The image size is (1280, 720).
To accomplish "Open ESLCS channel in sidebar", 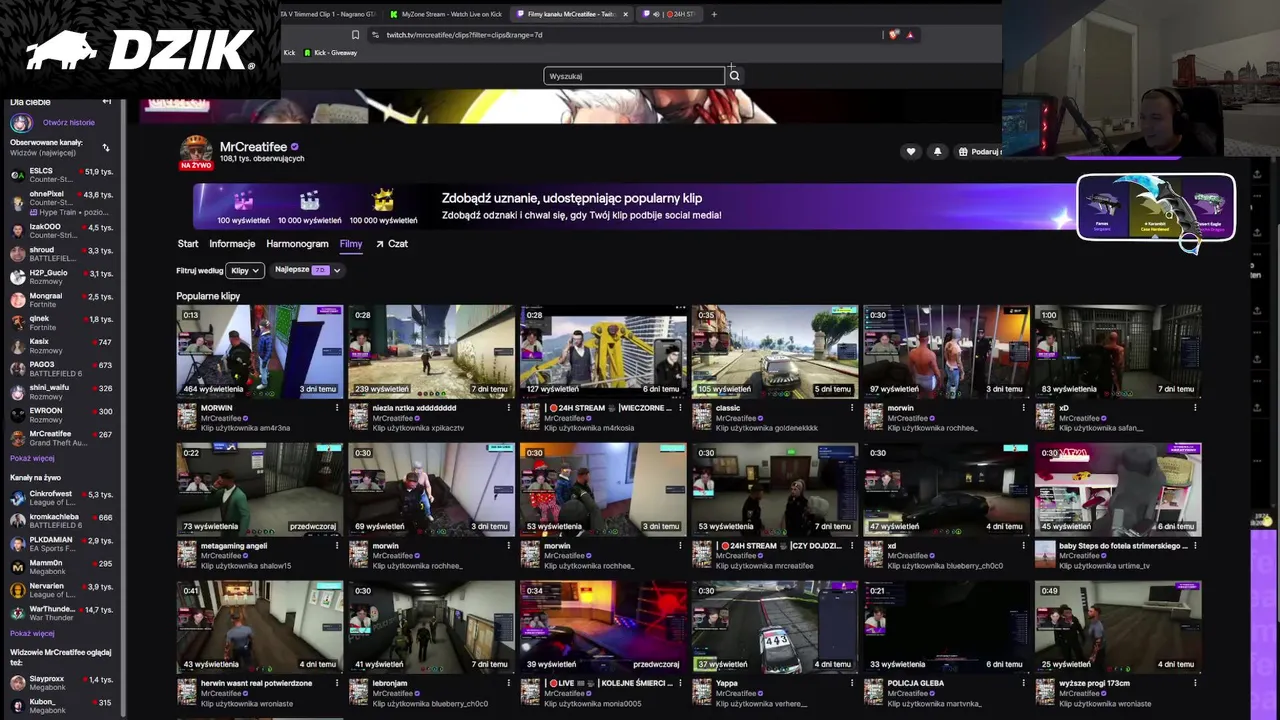I will (61, 175).
